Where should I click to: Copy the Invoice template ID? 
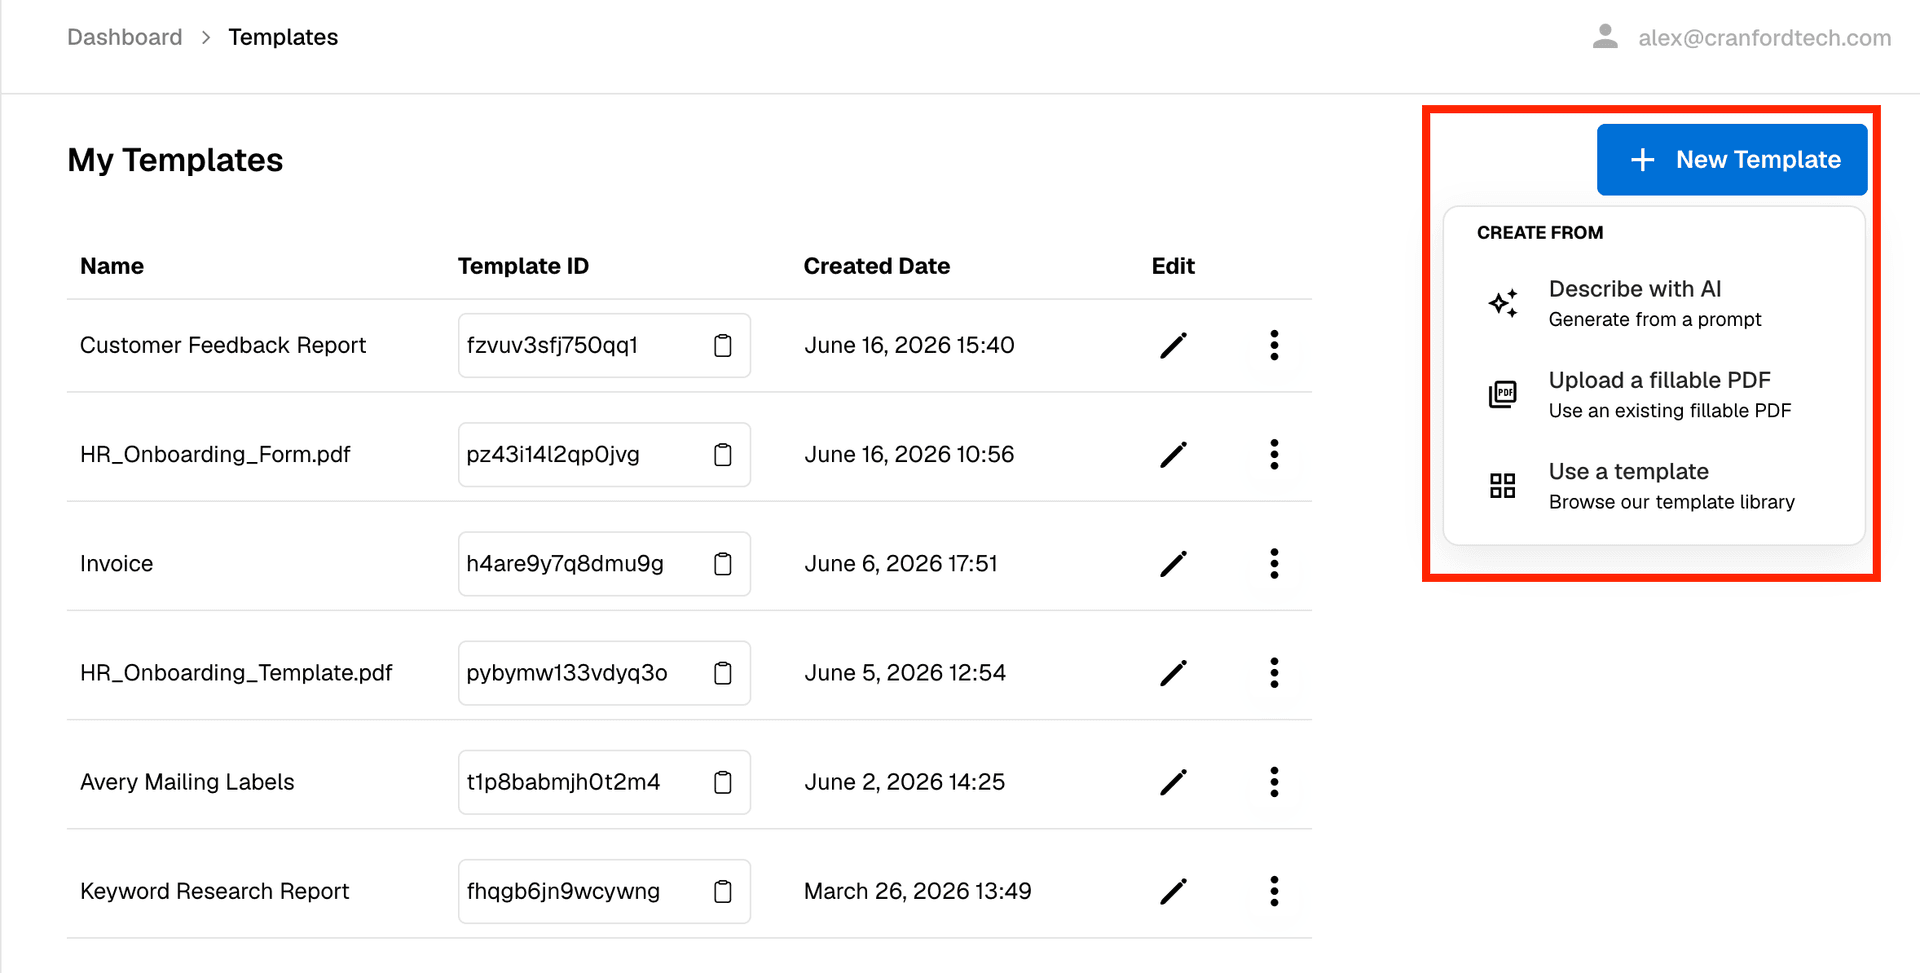pos(723,563)
